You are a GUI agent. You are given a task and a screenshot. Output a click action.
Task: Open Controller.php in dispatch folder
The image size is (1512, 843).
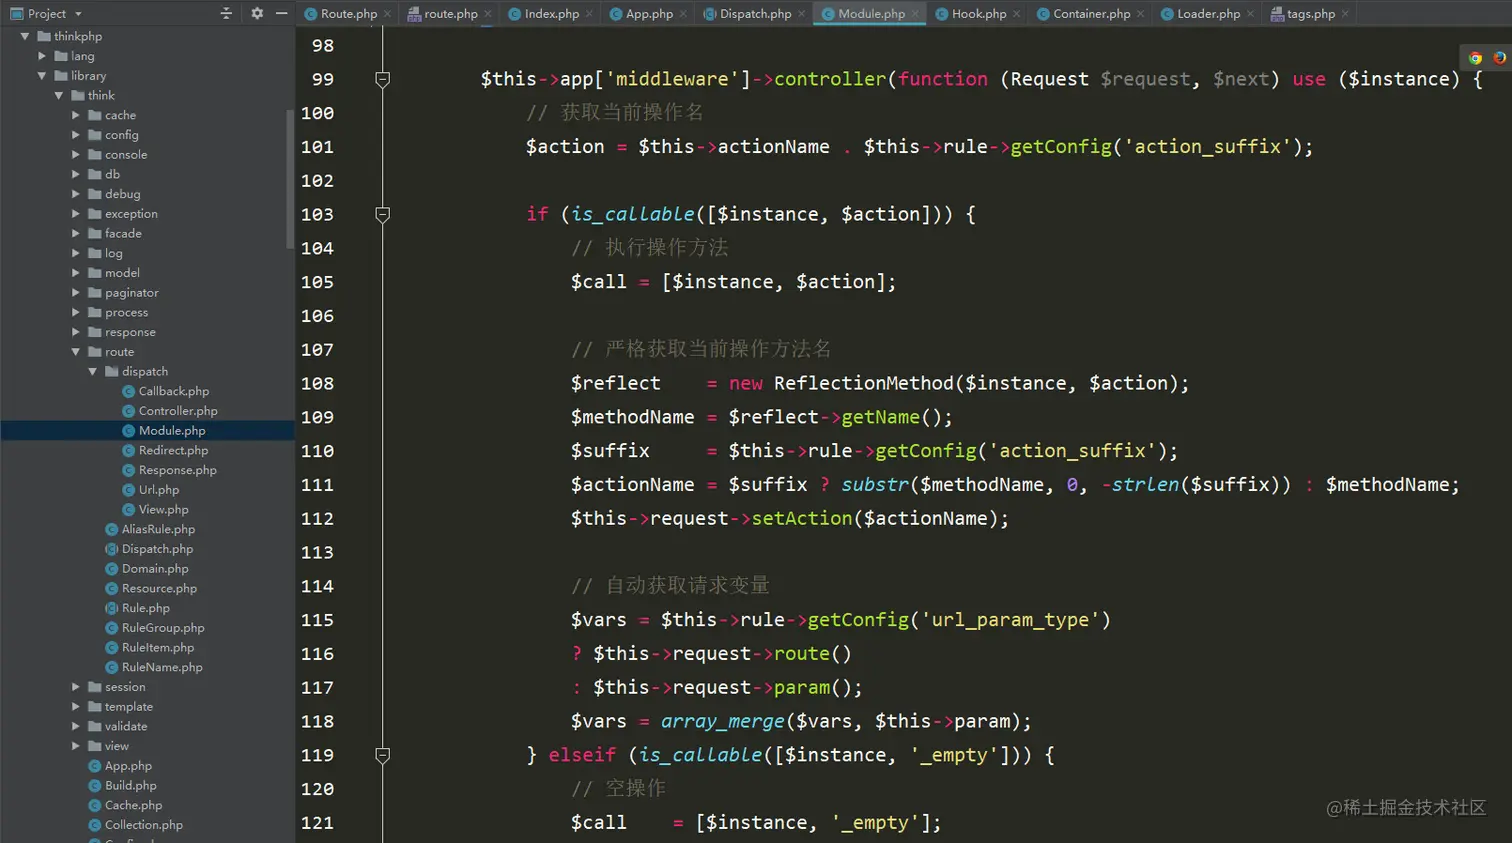(177, 411)
